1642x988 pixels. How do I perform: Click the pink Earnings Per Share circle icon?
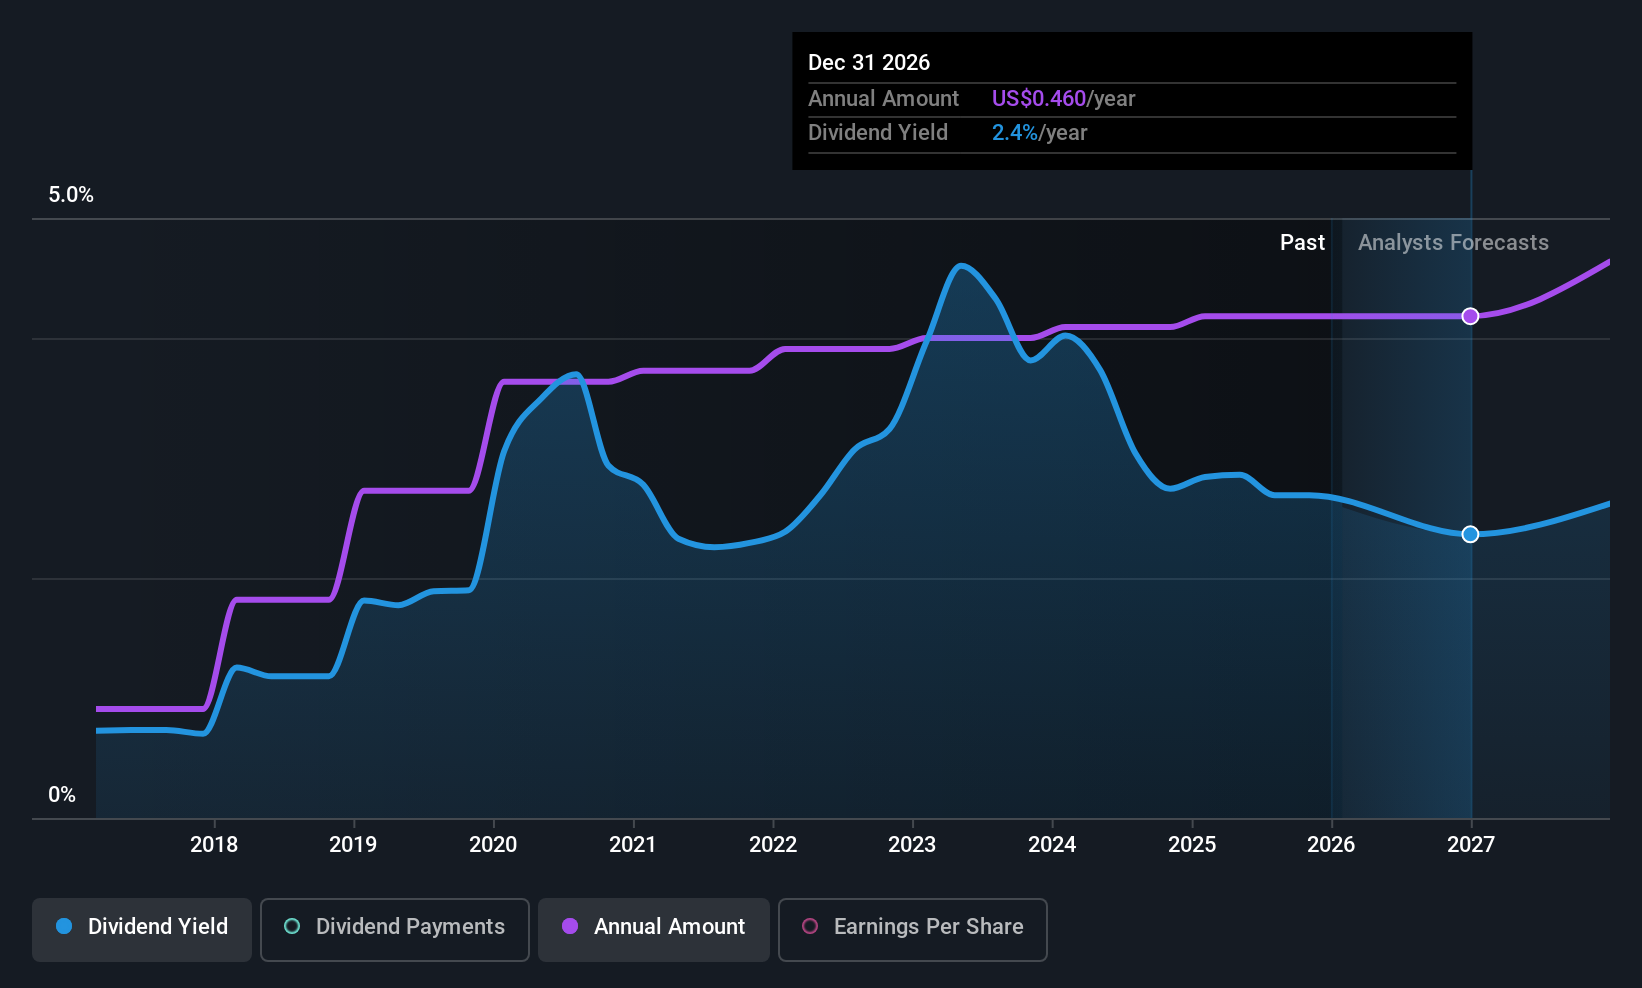pyautogui.click(x=810, y=926)
